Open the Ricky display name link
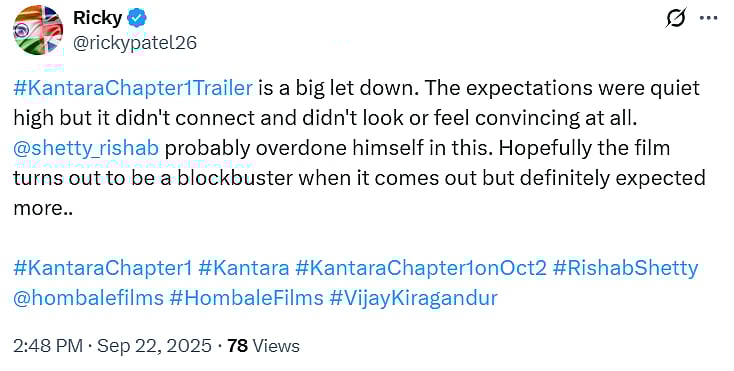The width and height of the screenshot is (734, 371). pyautogui.click(x=97, y=19)
